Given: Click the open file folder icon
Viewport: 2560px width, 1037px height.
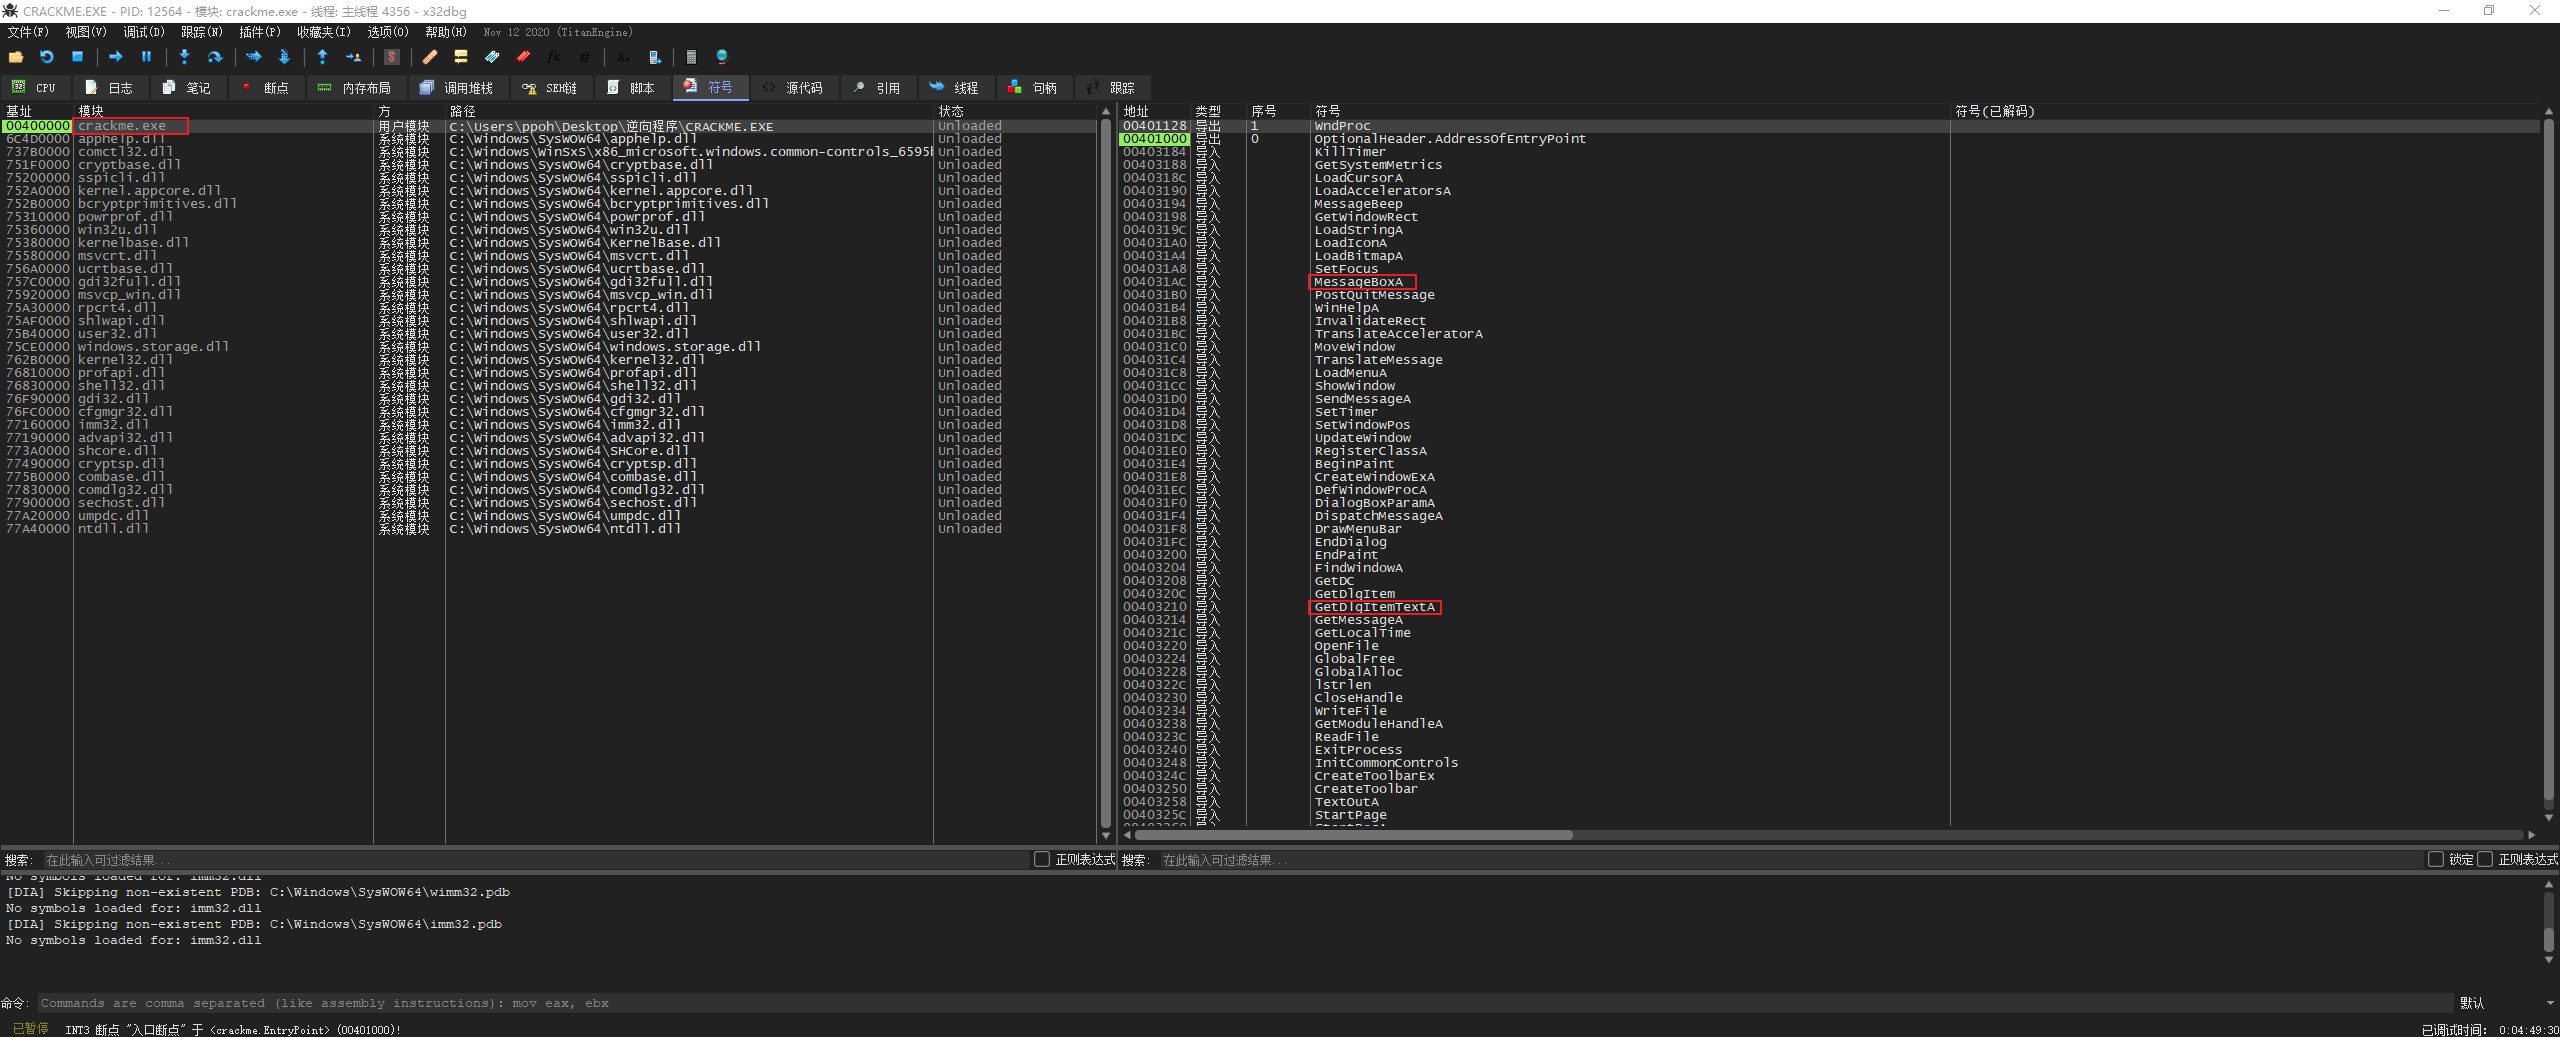Looking at the screenshot, I should tap(16, 57).
